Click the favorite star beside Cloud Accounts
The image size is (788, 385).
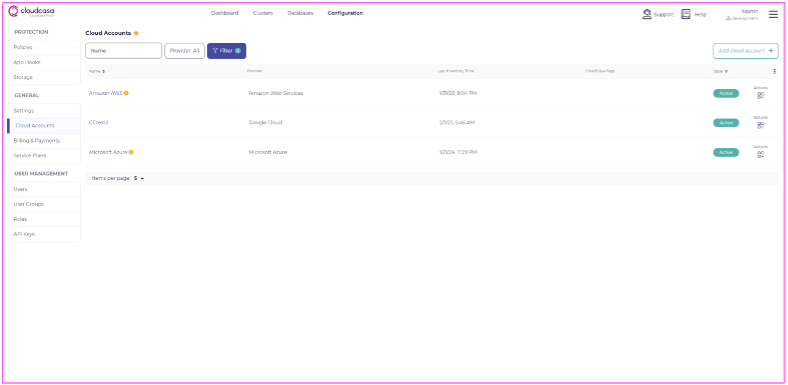[136, 33]
